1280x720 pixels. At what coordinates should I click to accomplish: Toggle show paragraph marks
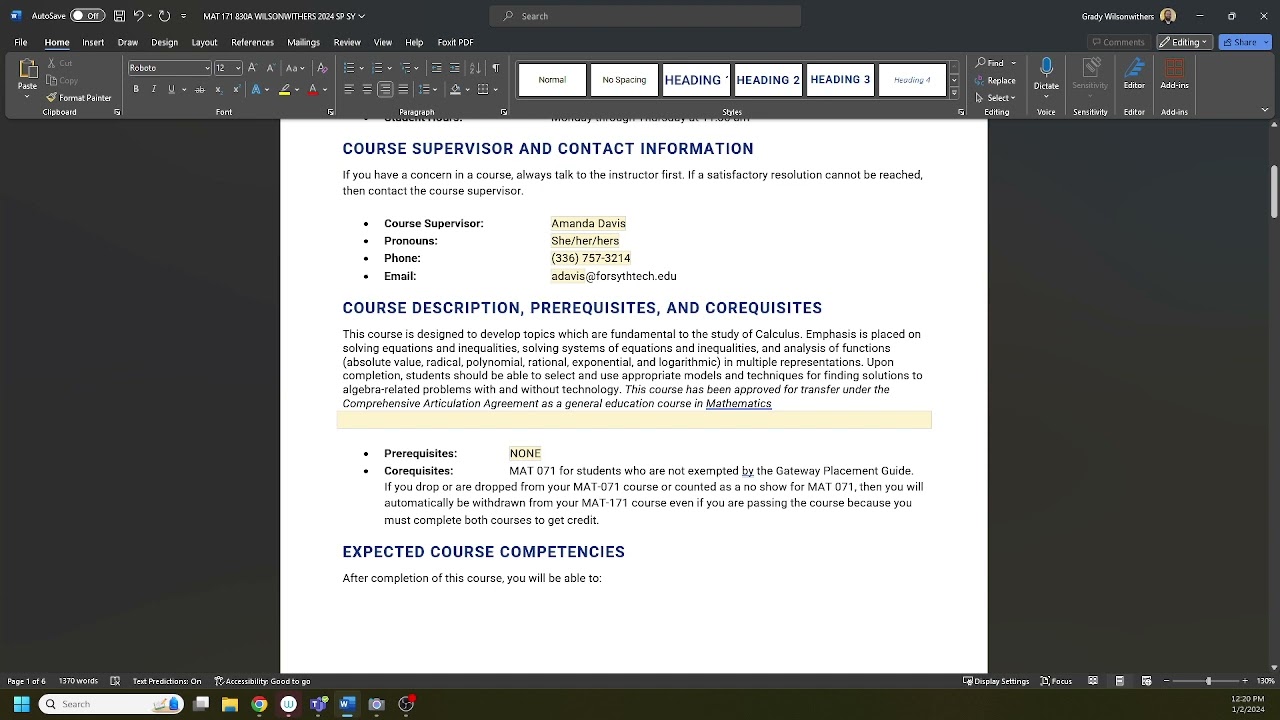pos(495,68)
